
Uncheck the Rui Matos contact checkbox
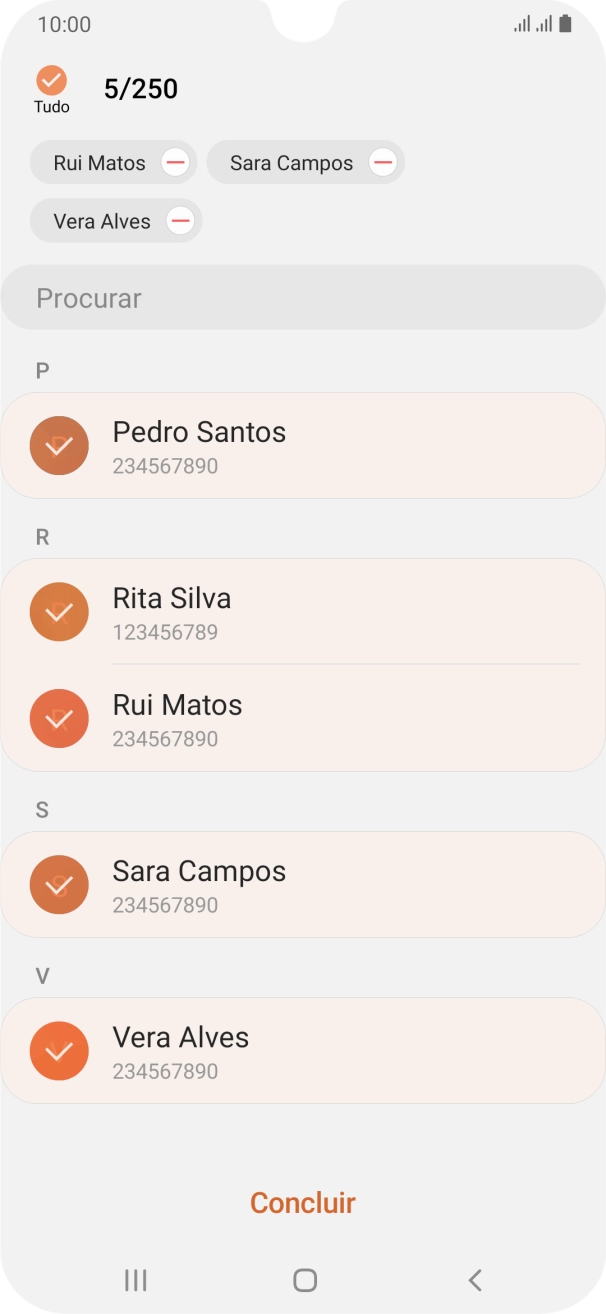pyautogui.click(x=59, y=718)
